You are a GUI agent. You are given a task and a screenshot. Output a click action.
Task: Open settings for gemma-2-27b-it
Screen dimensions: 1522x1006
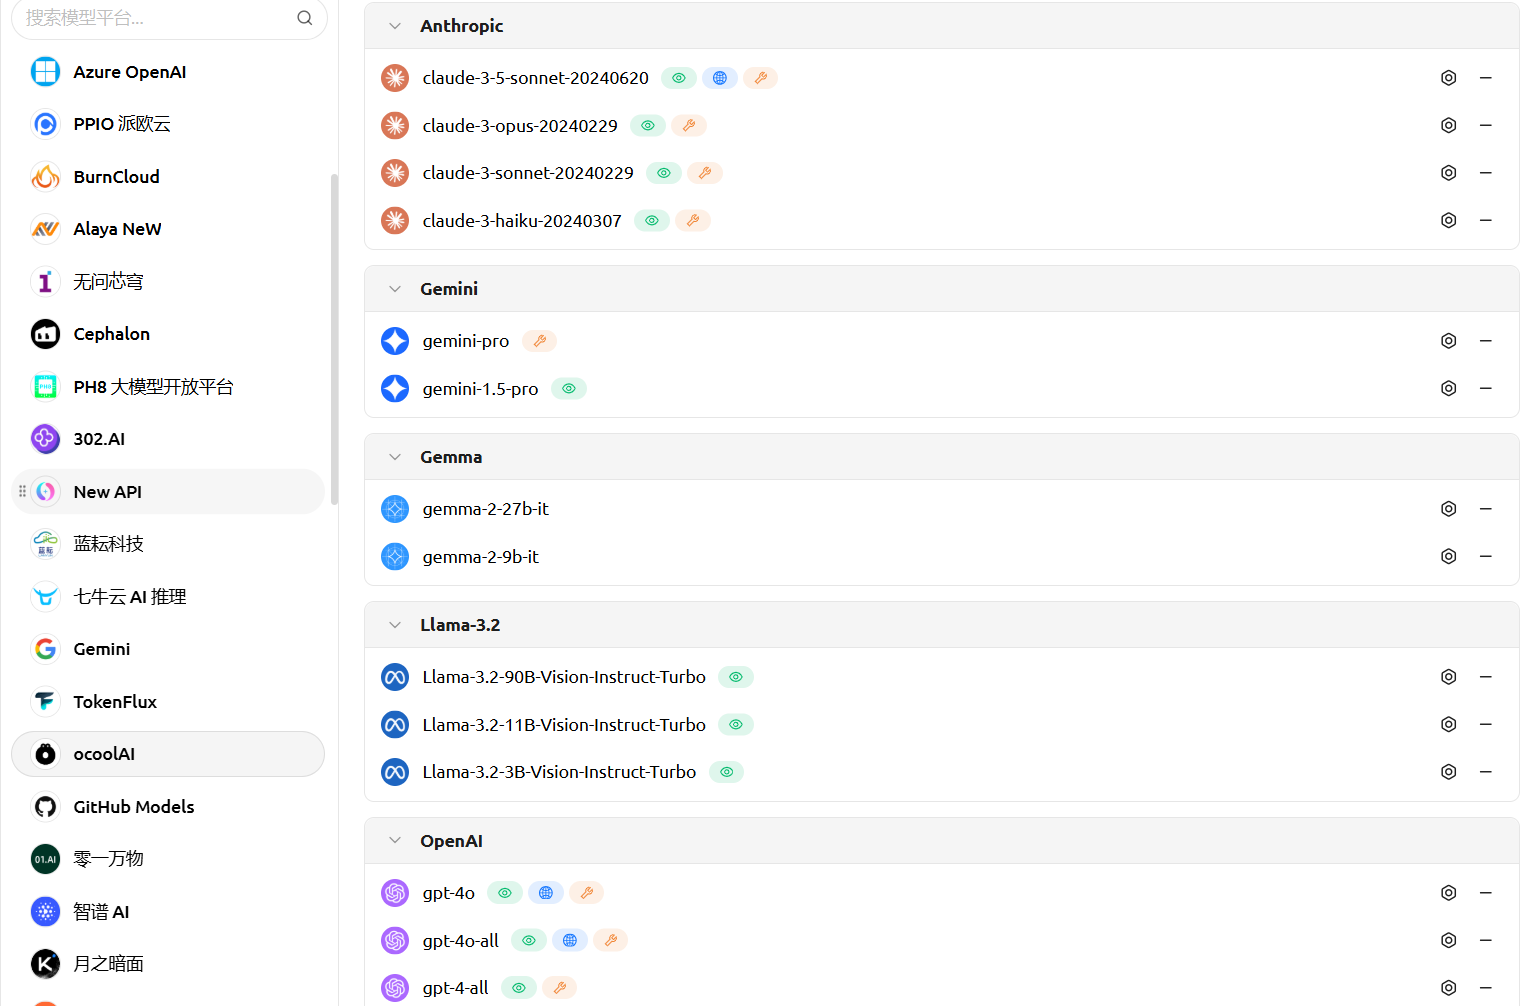point(1448,509)
